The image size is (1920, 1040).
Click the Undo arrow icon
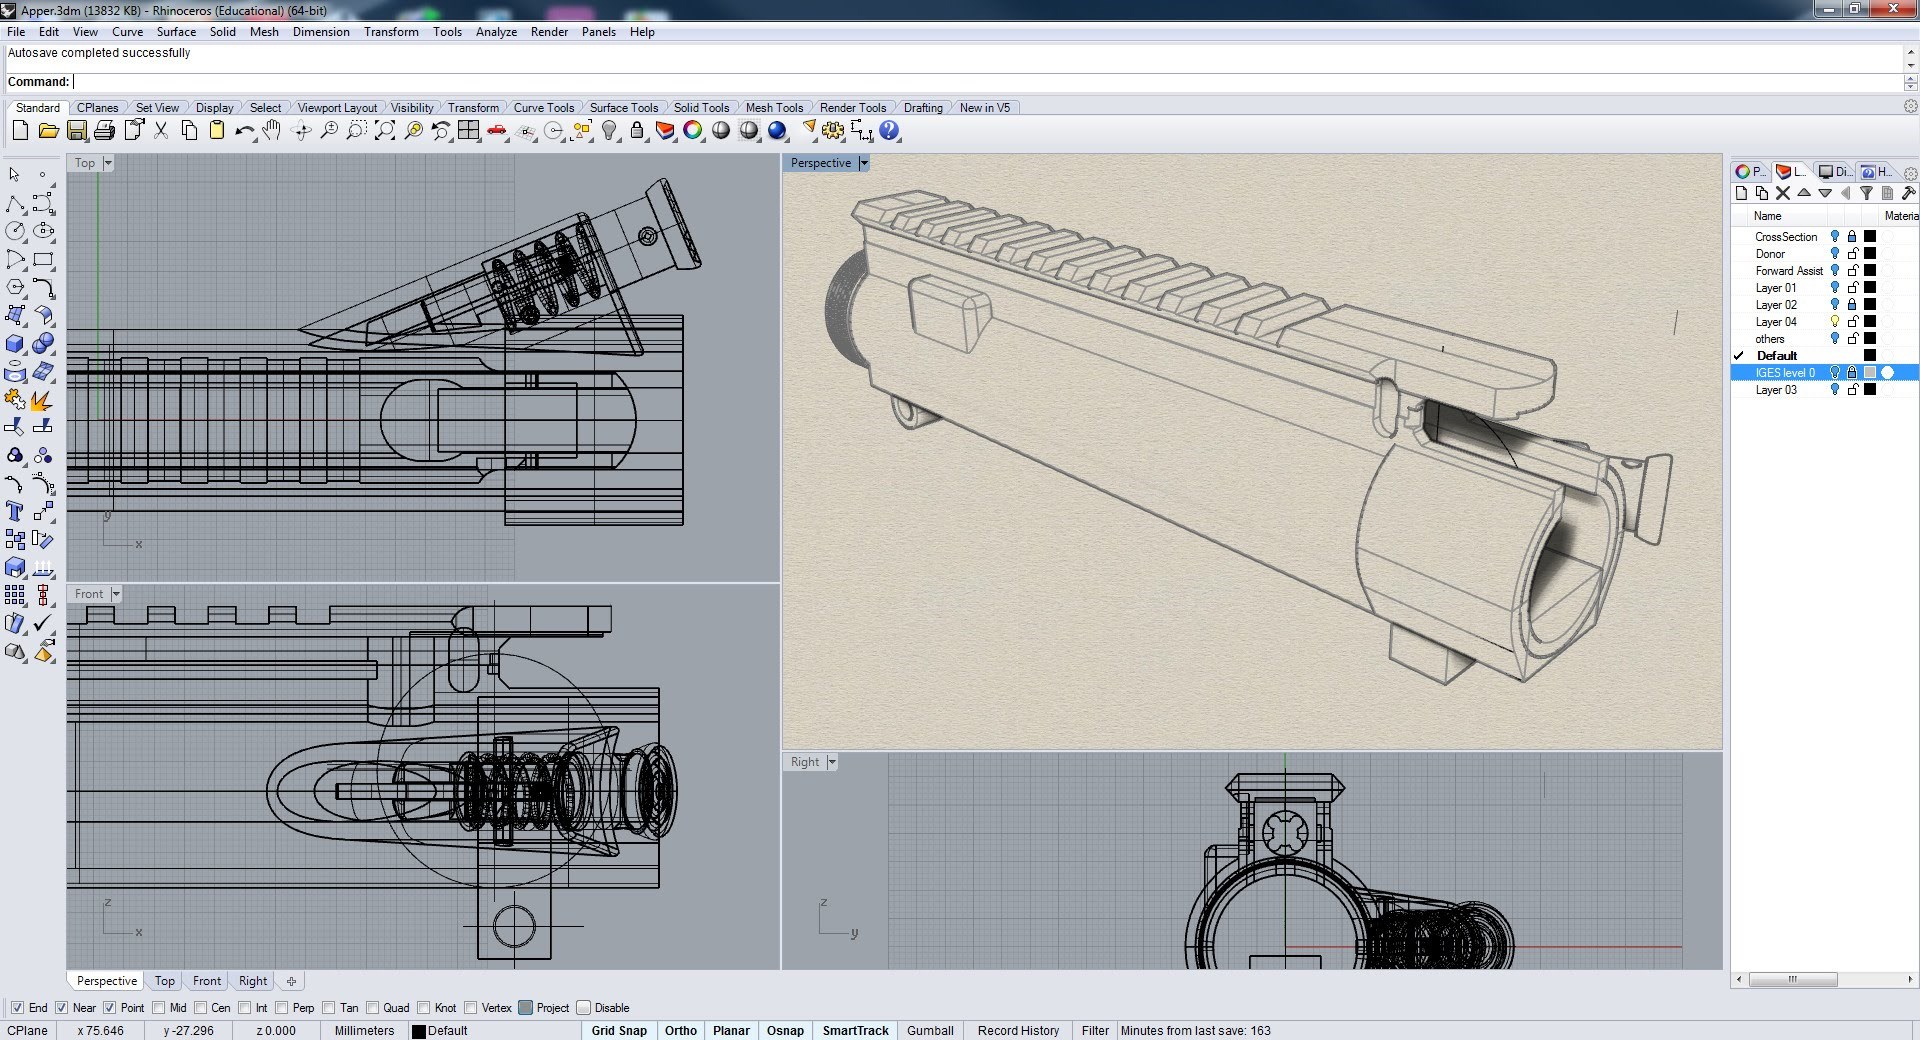tap(244, 131)
